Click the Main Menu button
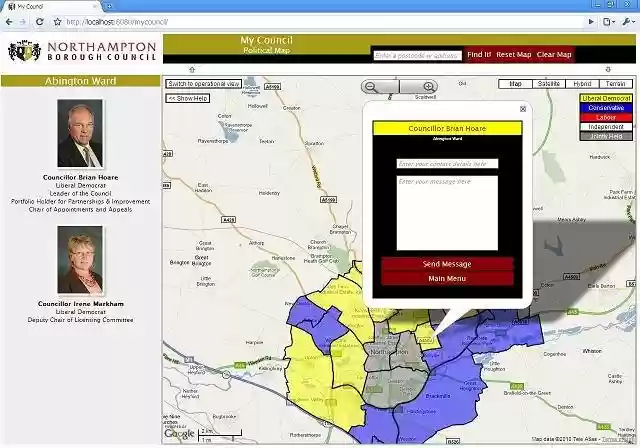The height and width of the screenshot is (448, 640). tap(447, 279)
